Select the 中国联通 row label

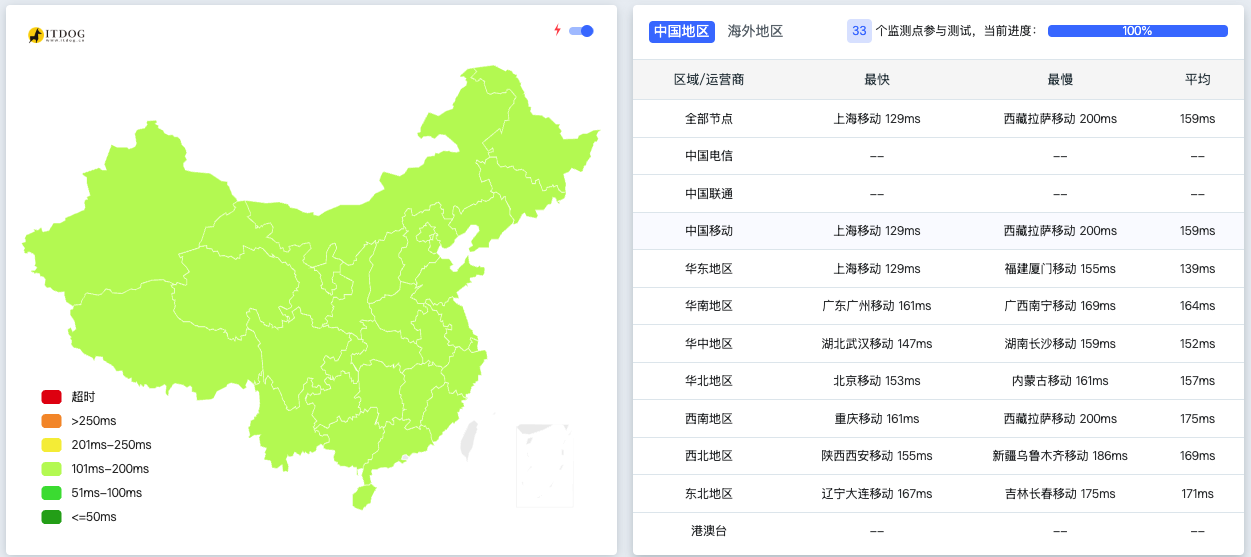click(709, 194)
